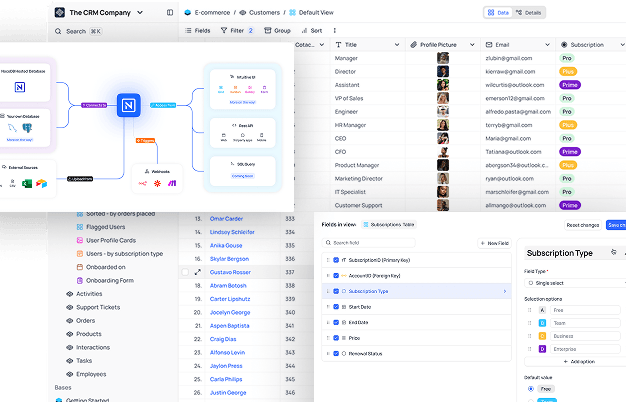626x402 pixels.
Task: Click the Default View grid icon
Action: pos(292,12)
